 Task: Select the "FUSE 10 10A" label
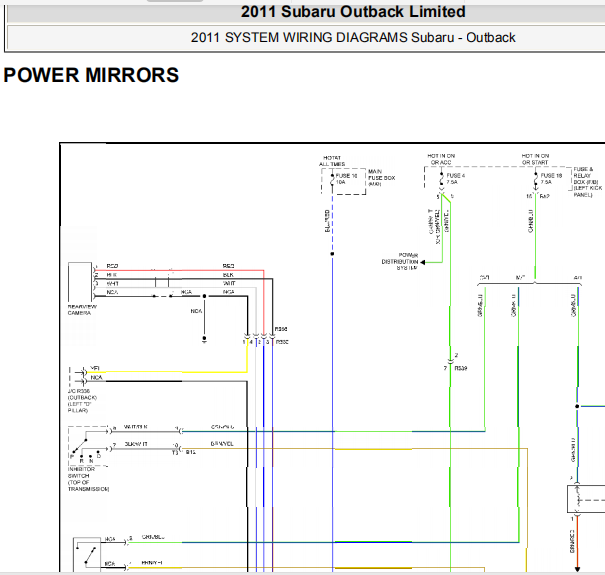(346, 179)
